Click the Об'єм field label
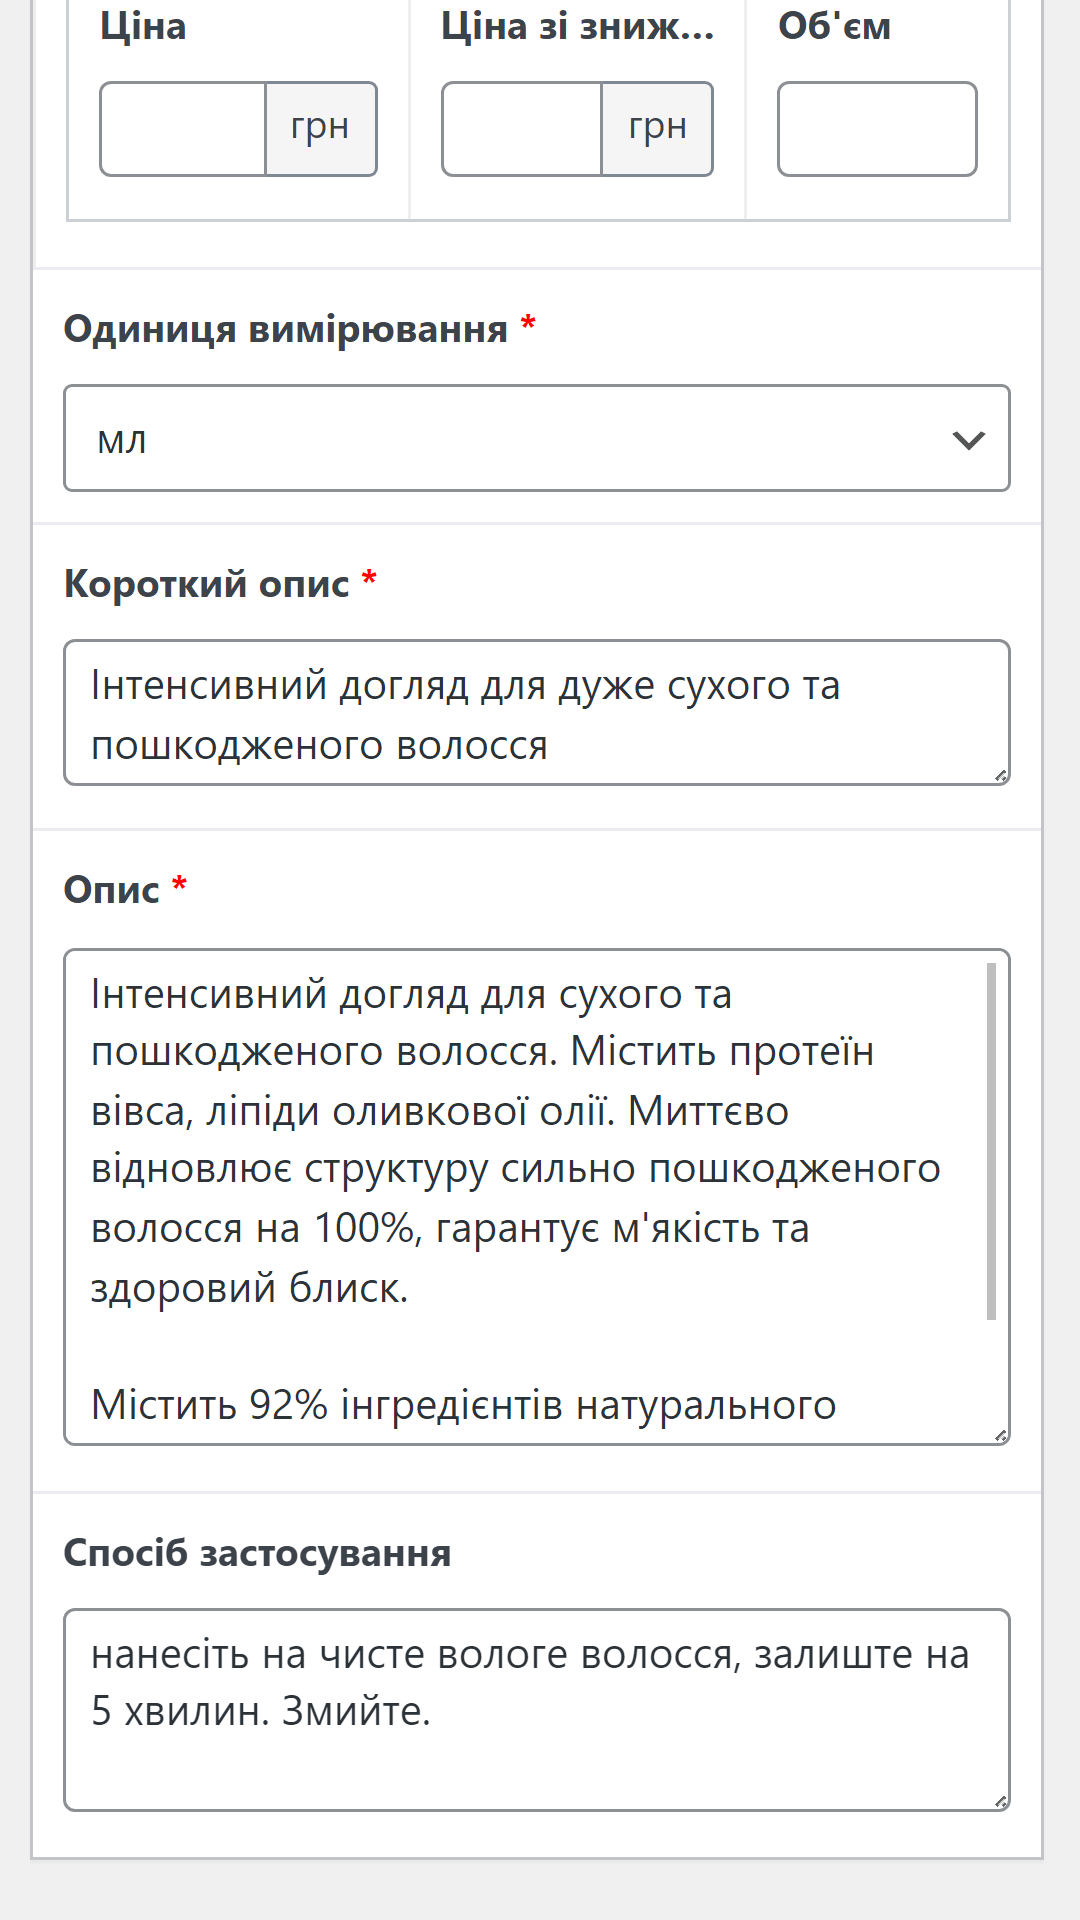 (834, 26)
